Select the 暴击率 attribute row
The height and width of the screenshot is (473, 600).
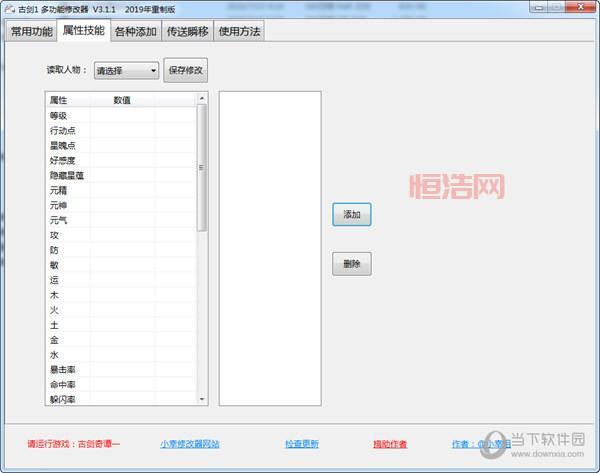(x=100, y=370)
